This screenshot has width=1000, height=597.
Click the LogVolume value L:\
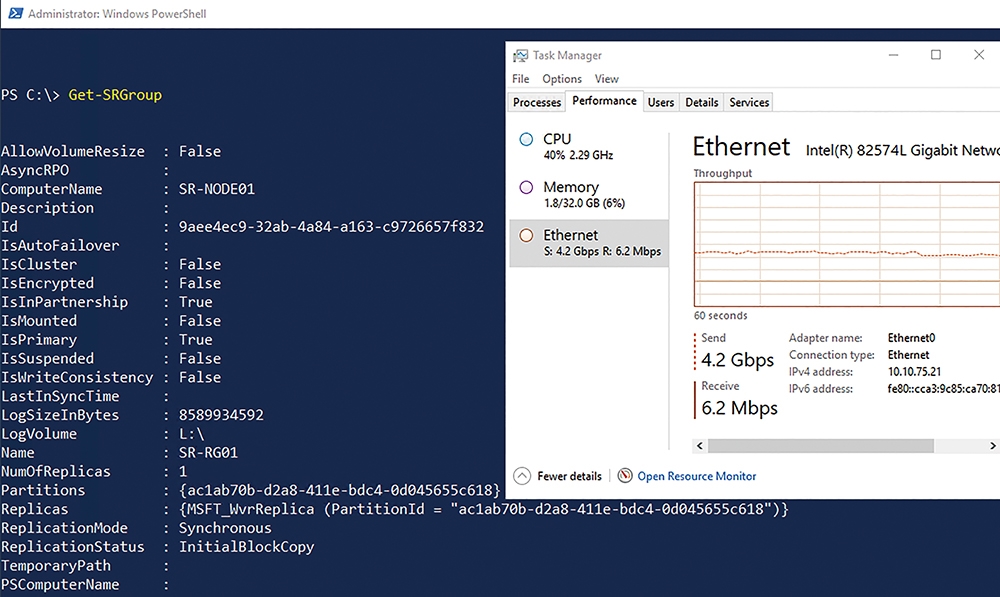(191, 434)
